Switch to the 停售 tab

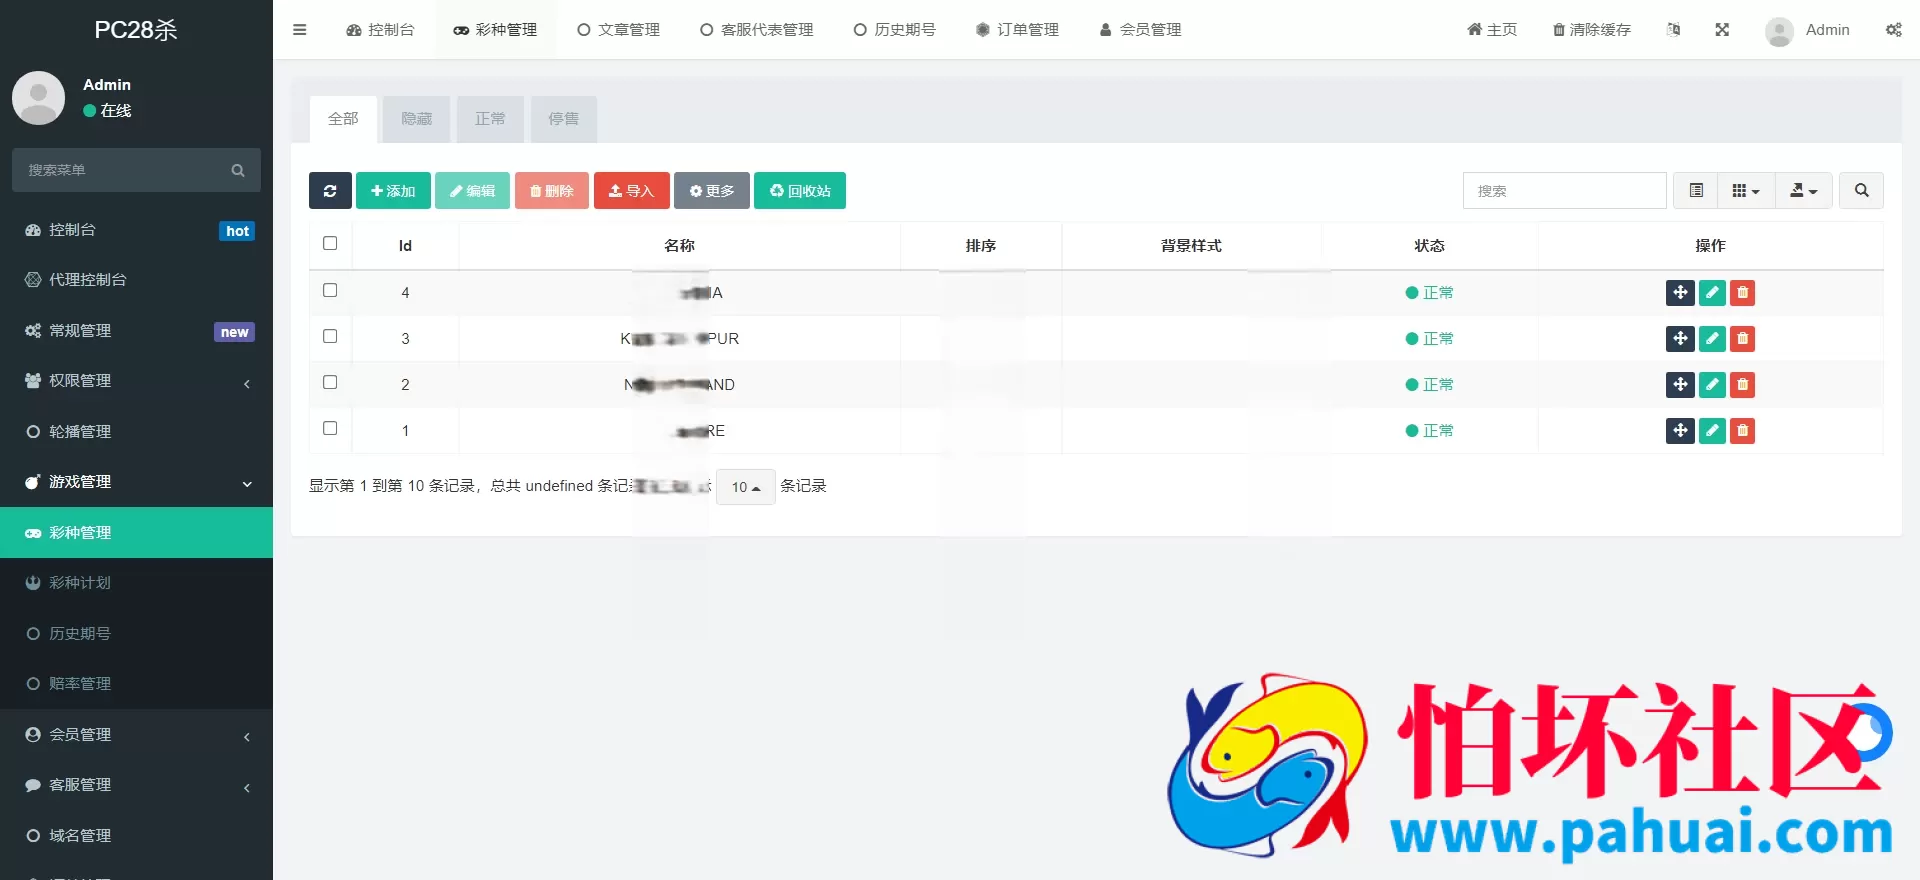point(564,119)
